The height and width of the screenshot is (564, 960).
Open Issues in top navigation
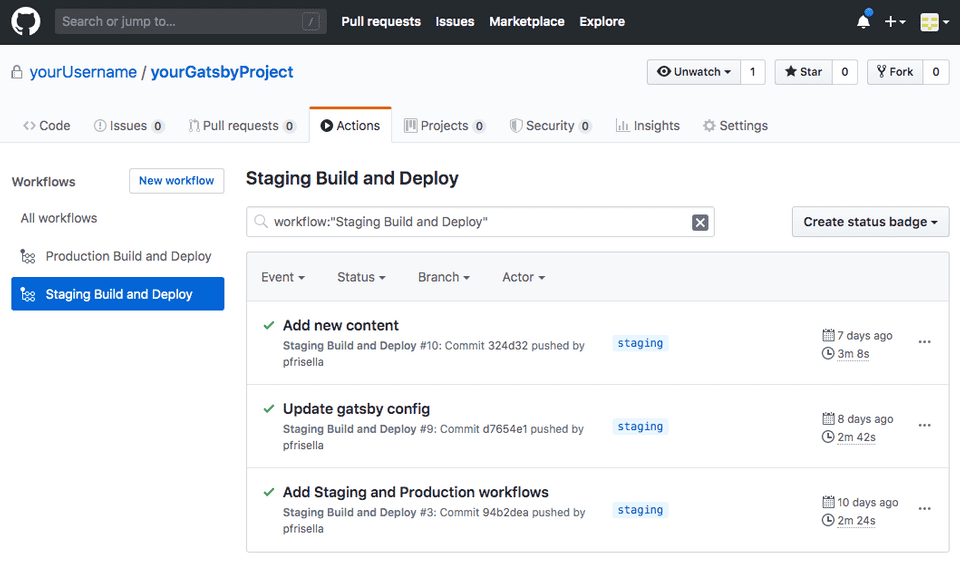454,21
